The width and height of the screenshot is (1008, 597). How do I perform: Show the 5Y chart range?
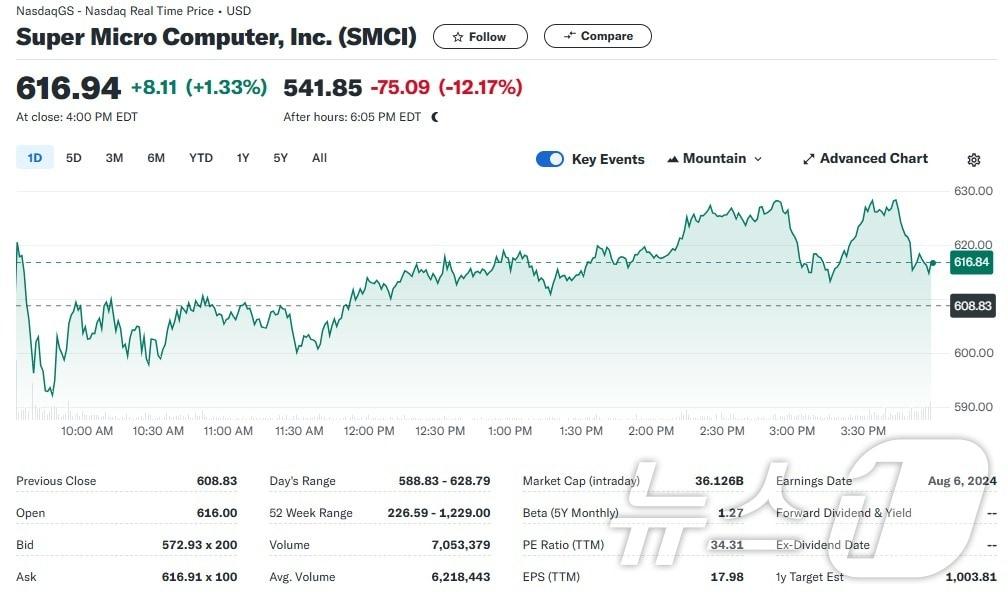pyautogui.click(x=281, y=158)
